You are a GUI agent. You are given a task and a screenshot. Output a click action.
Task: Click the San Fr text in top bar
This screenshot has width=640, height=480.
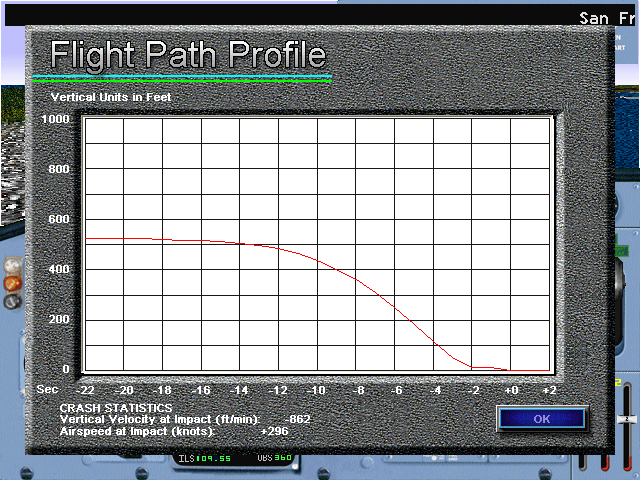(x=607, y=19)
